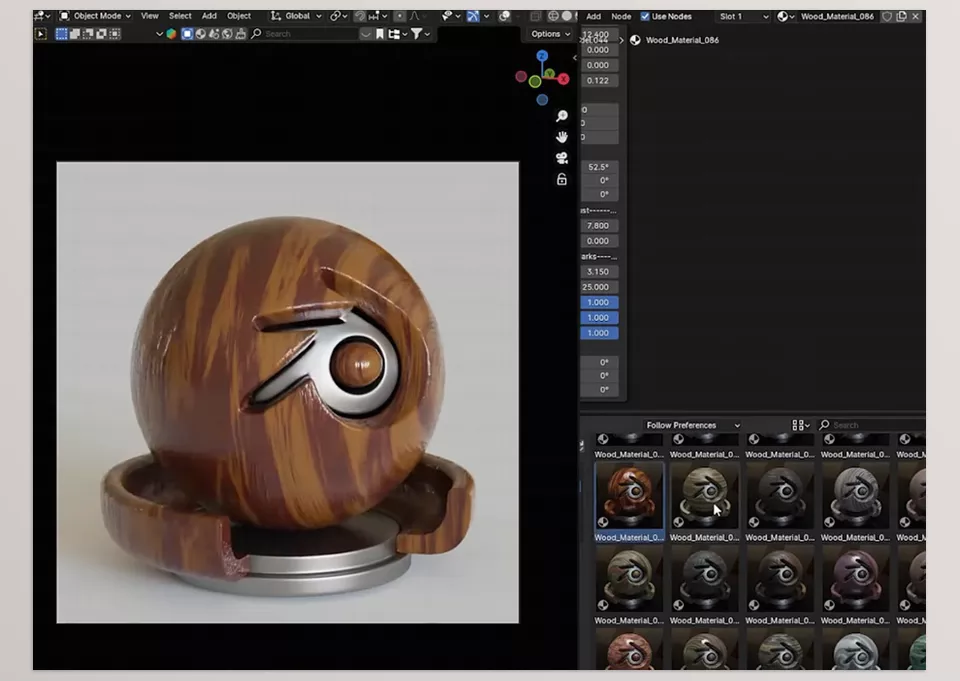Viewport: 960px width, 681px height.
Task: Open the hierarchy display options dropdown
Action: (398, 34)
